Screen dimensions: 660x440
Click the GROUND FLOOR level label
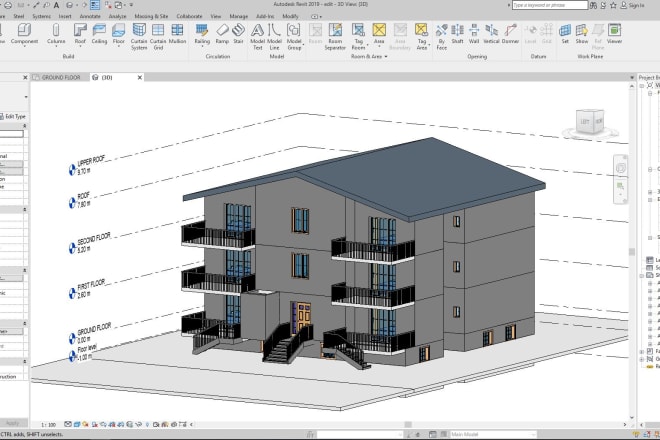[94, 329]
